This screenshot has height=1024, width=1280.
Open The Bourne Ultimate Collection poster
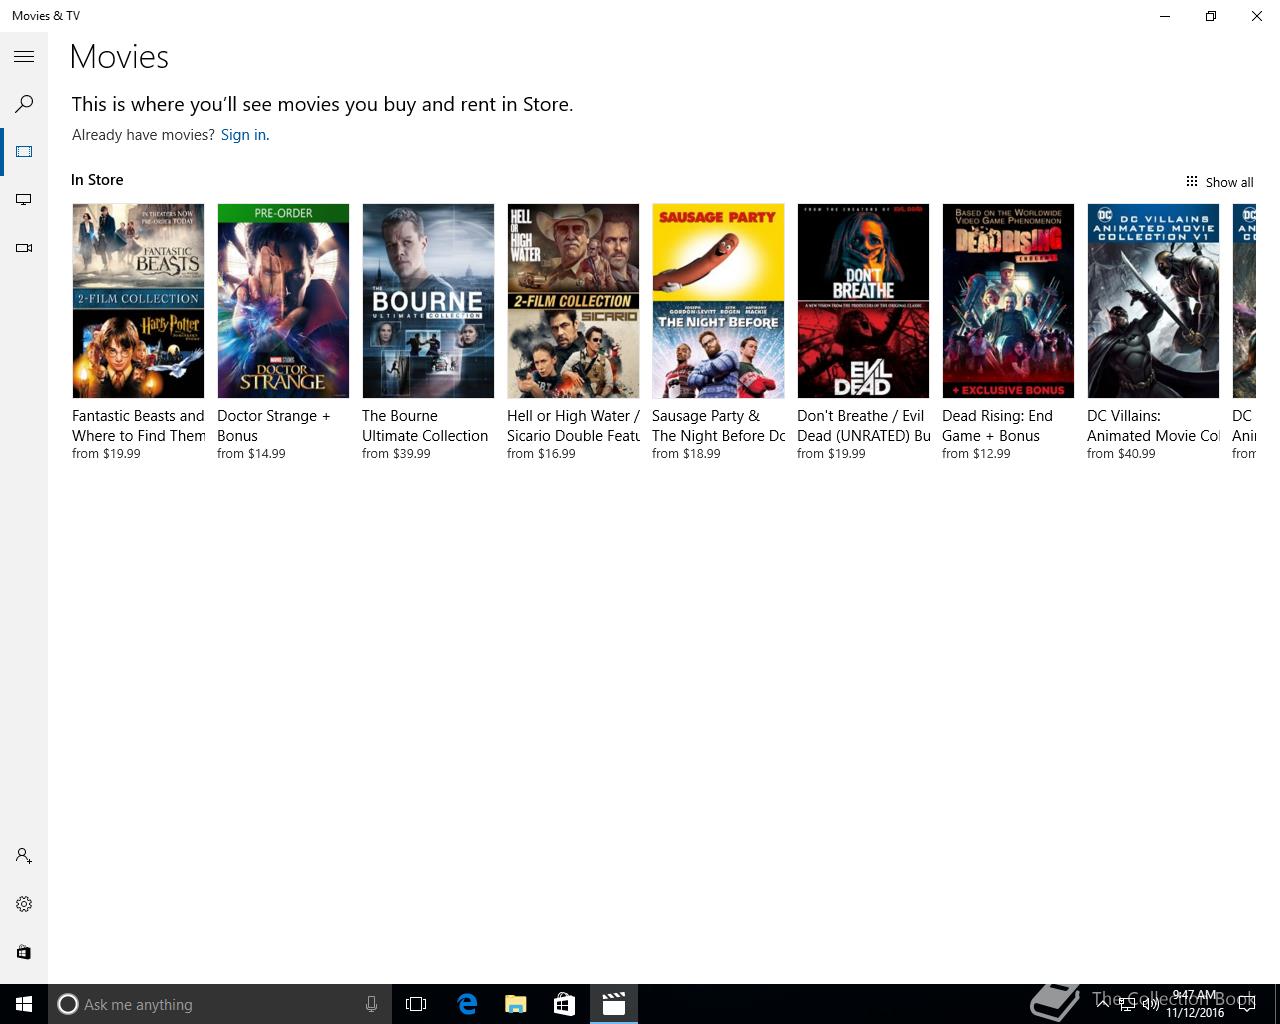point(428,301)
